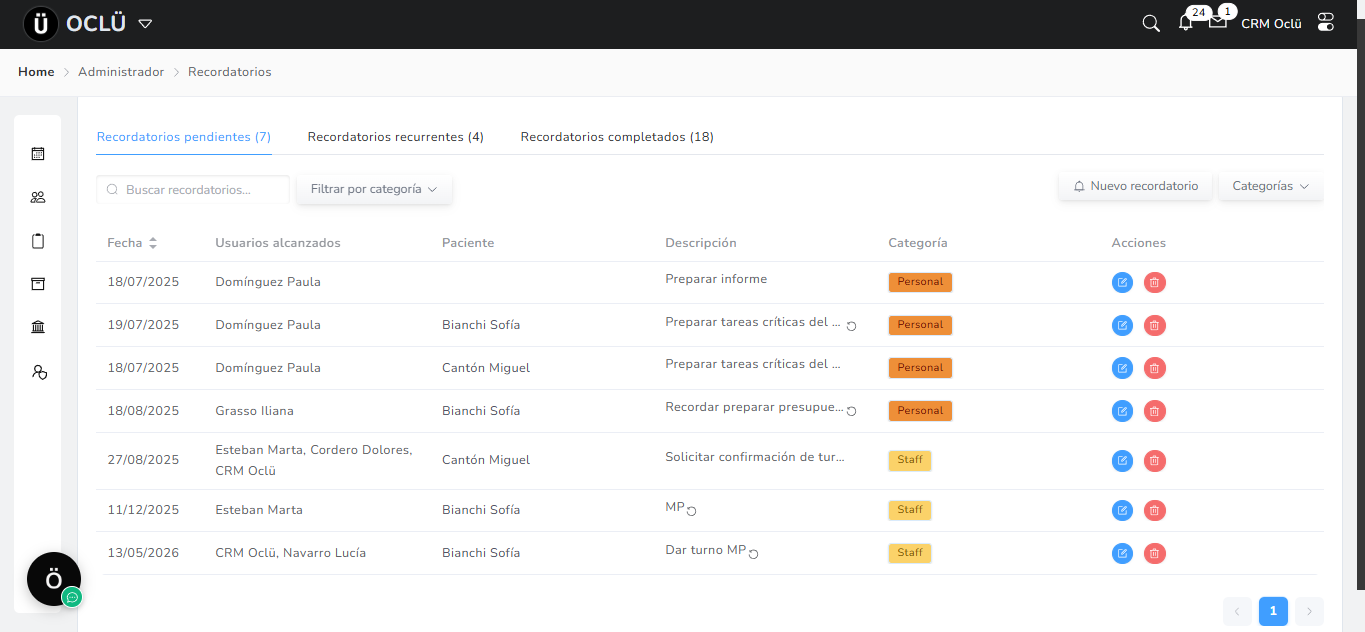Open the bank building icon in sidebar
The width and height of the screenshot is (1365, 632).
pyautogui.click(x=38, y=328)
